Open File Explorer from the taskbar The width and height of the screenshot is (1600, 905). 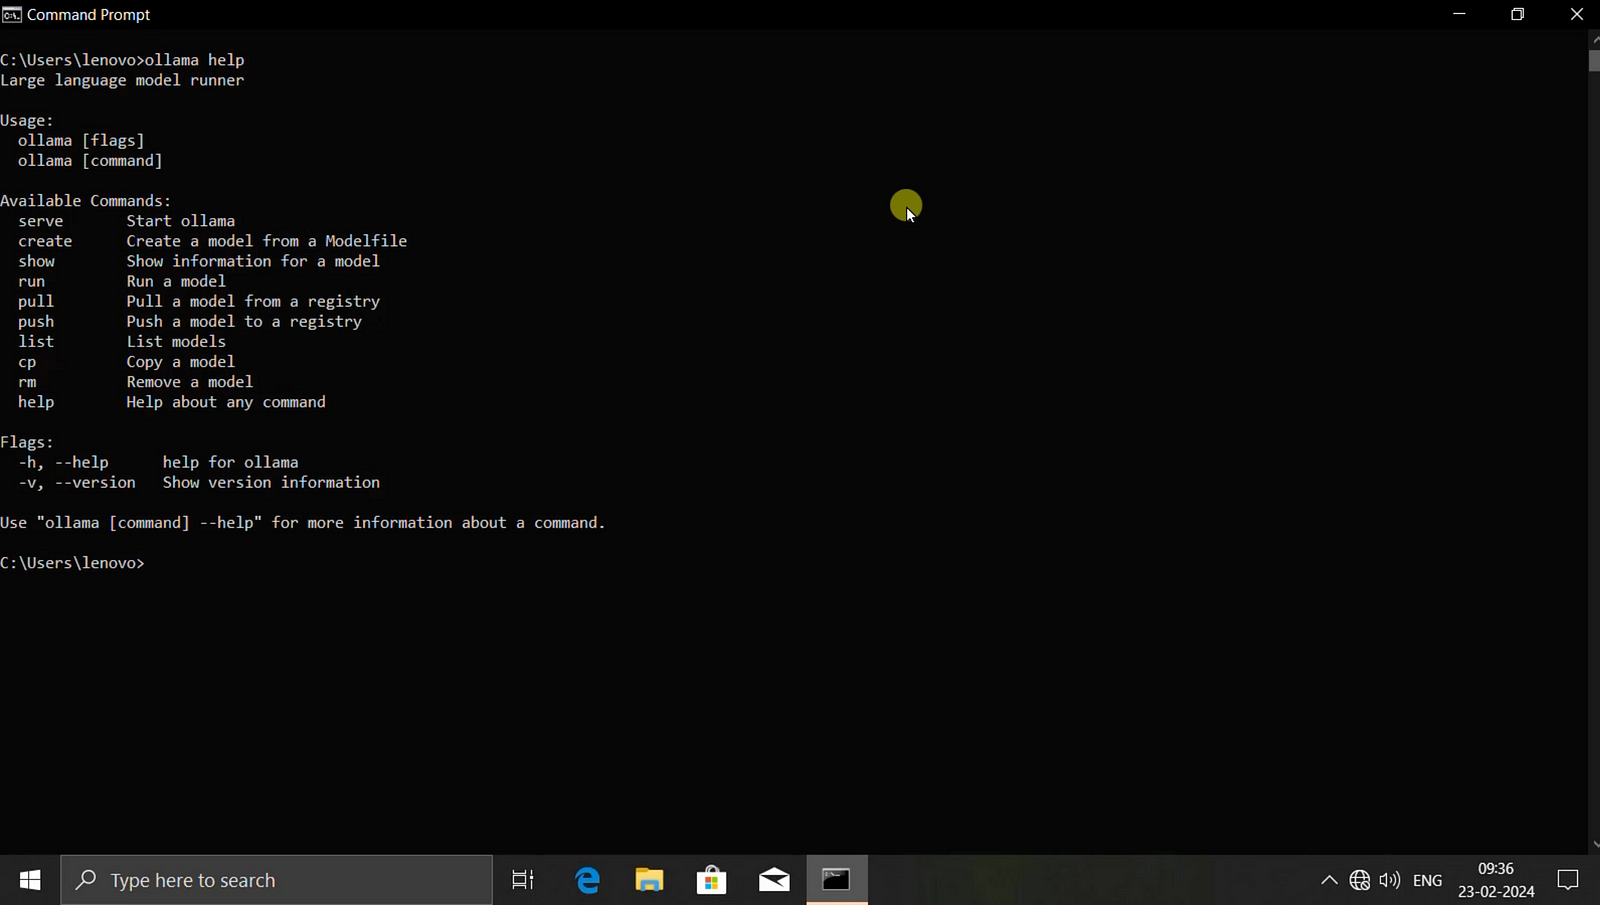coord(649,880)
